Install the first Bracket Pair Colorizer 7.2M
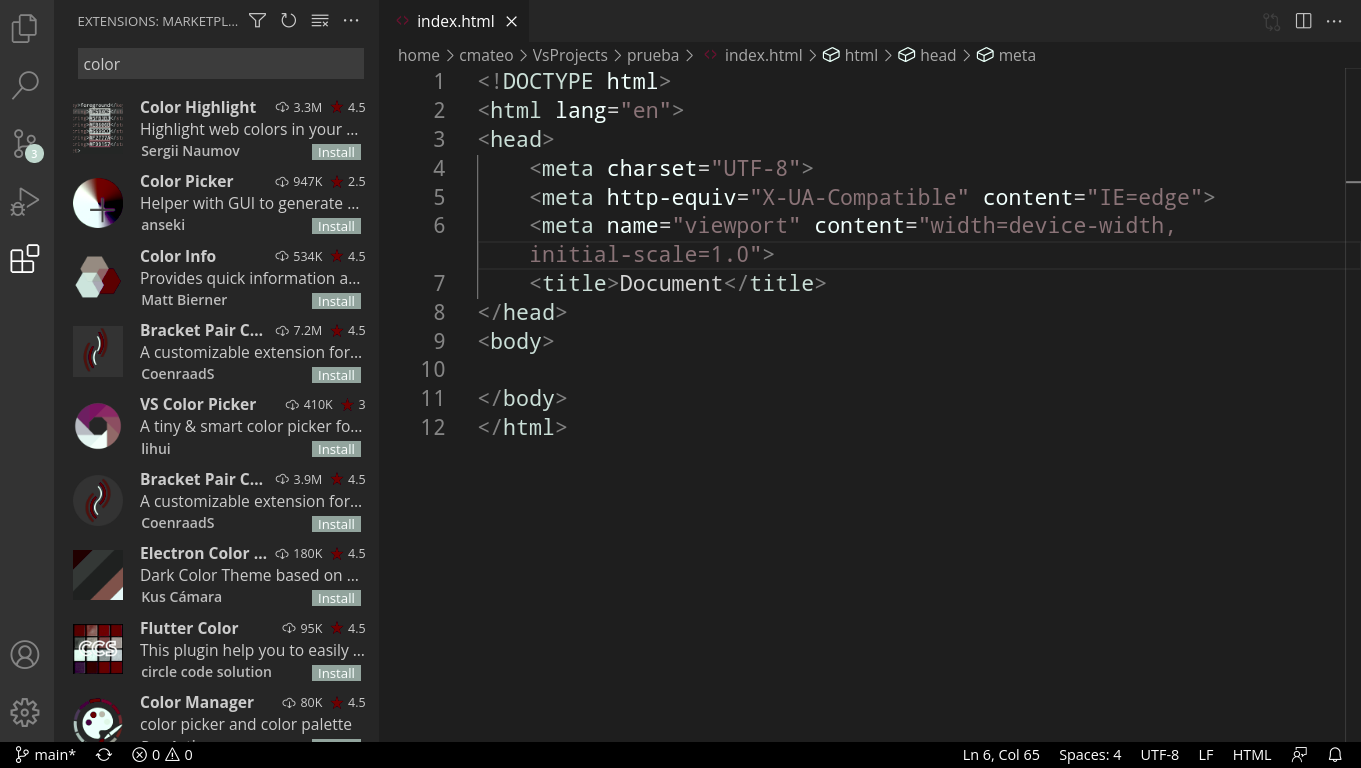This screenshot has width=1361, height=768. coord(336,375)
